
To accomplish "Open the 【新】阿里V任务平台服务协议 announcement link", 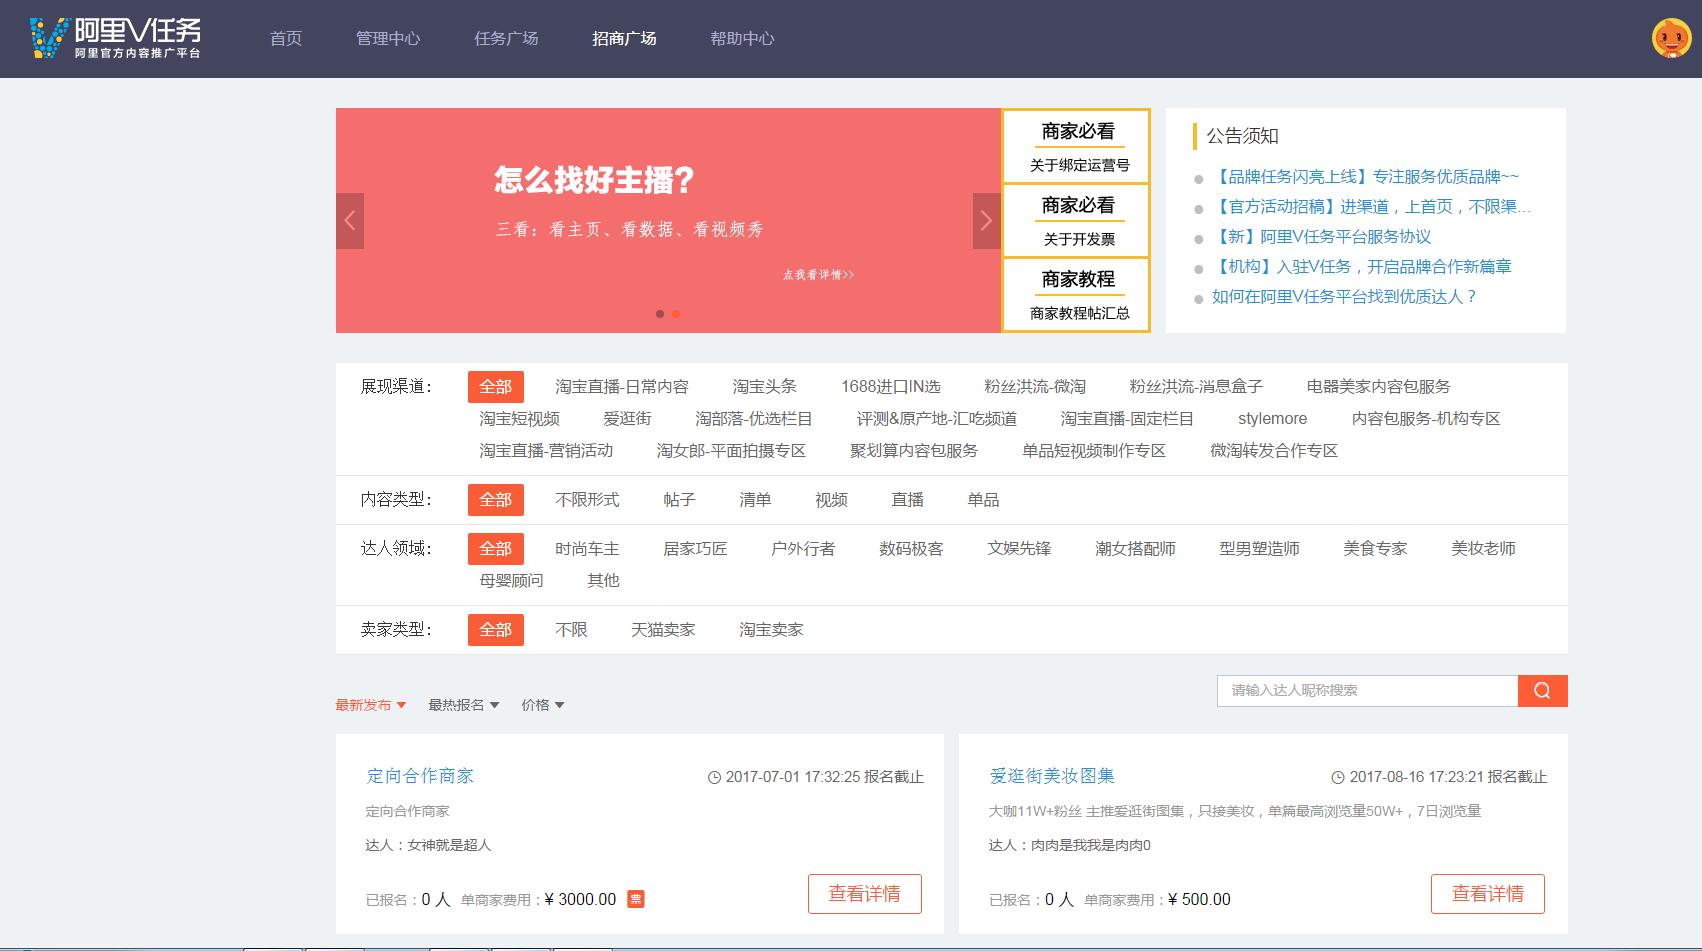I will [1322, 236].
